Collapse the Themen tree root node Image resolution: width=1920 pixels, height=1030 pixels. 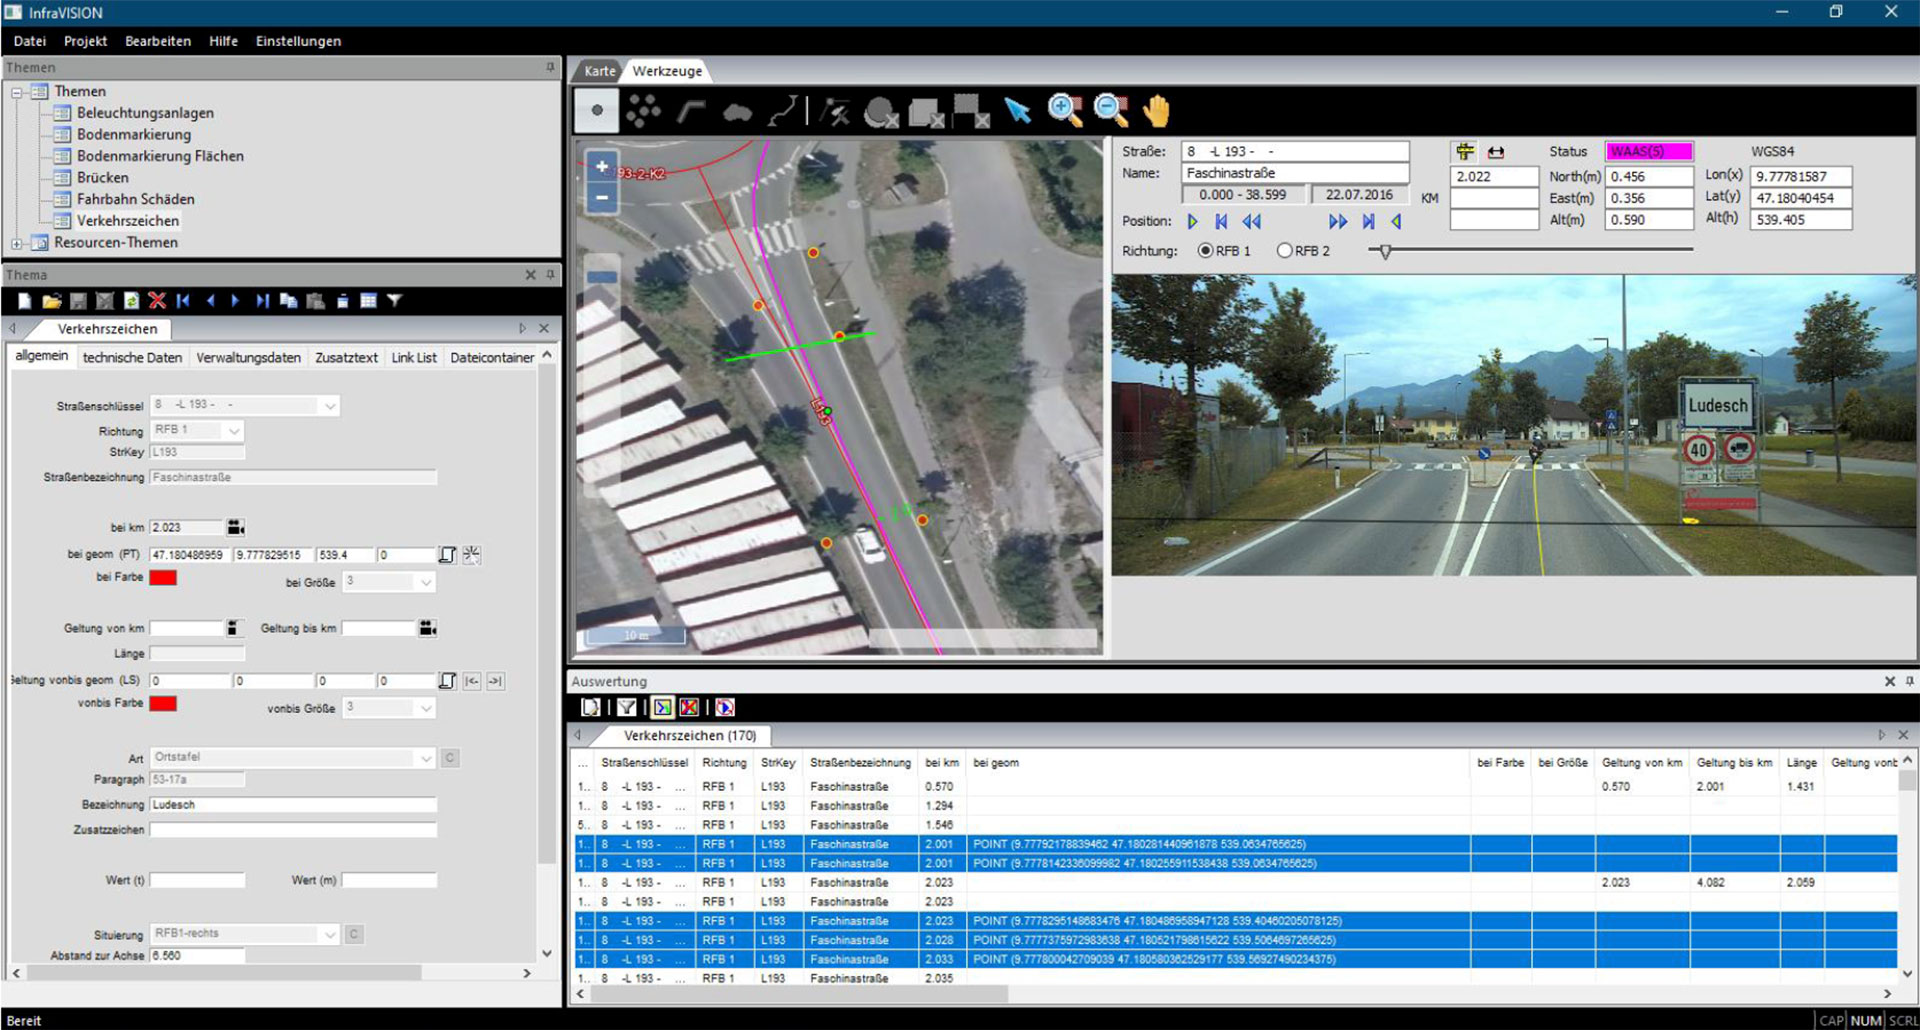click(x=17, y=92)
